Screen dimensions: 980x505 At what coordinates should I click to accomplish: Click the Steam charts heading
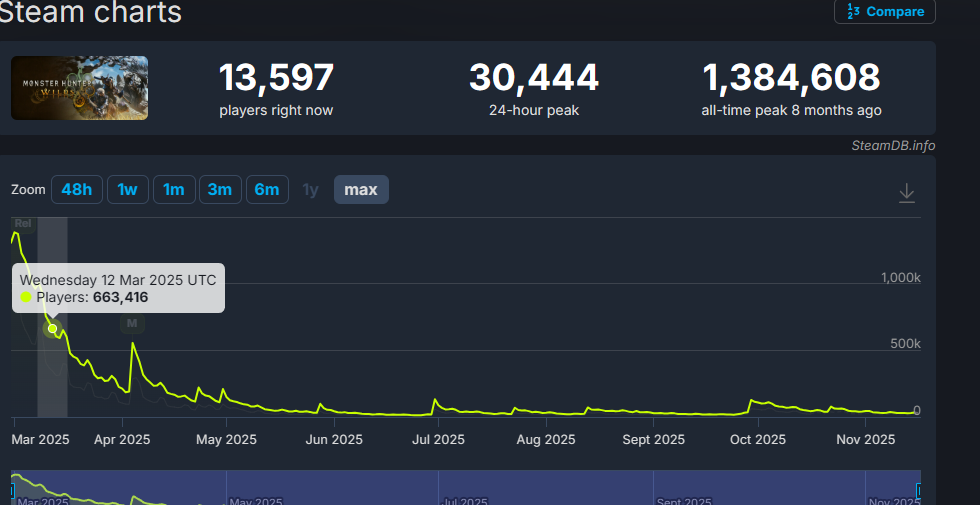(x=90, y=12)
